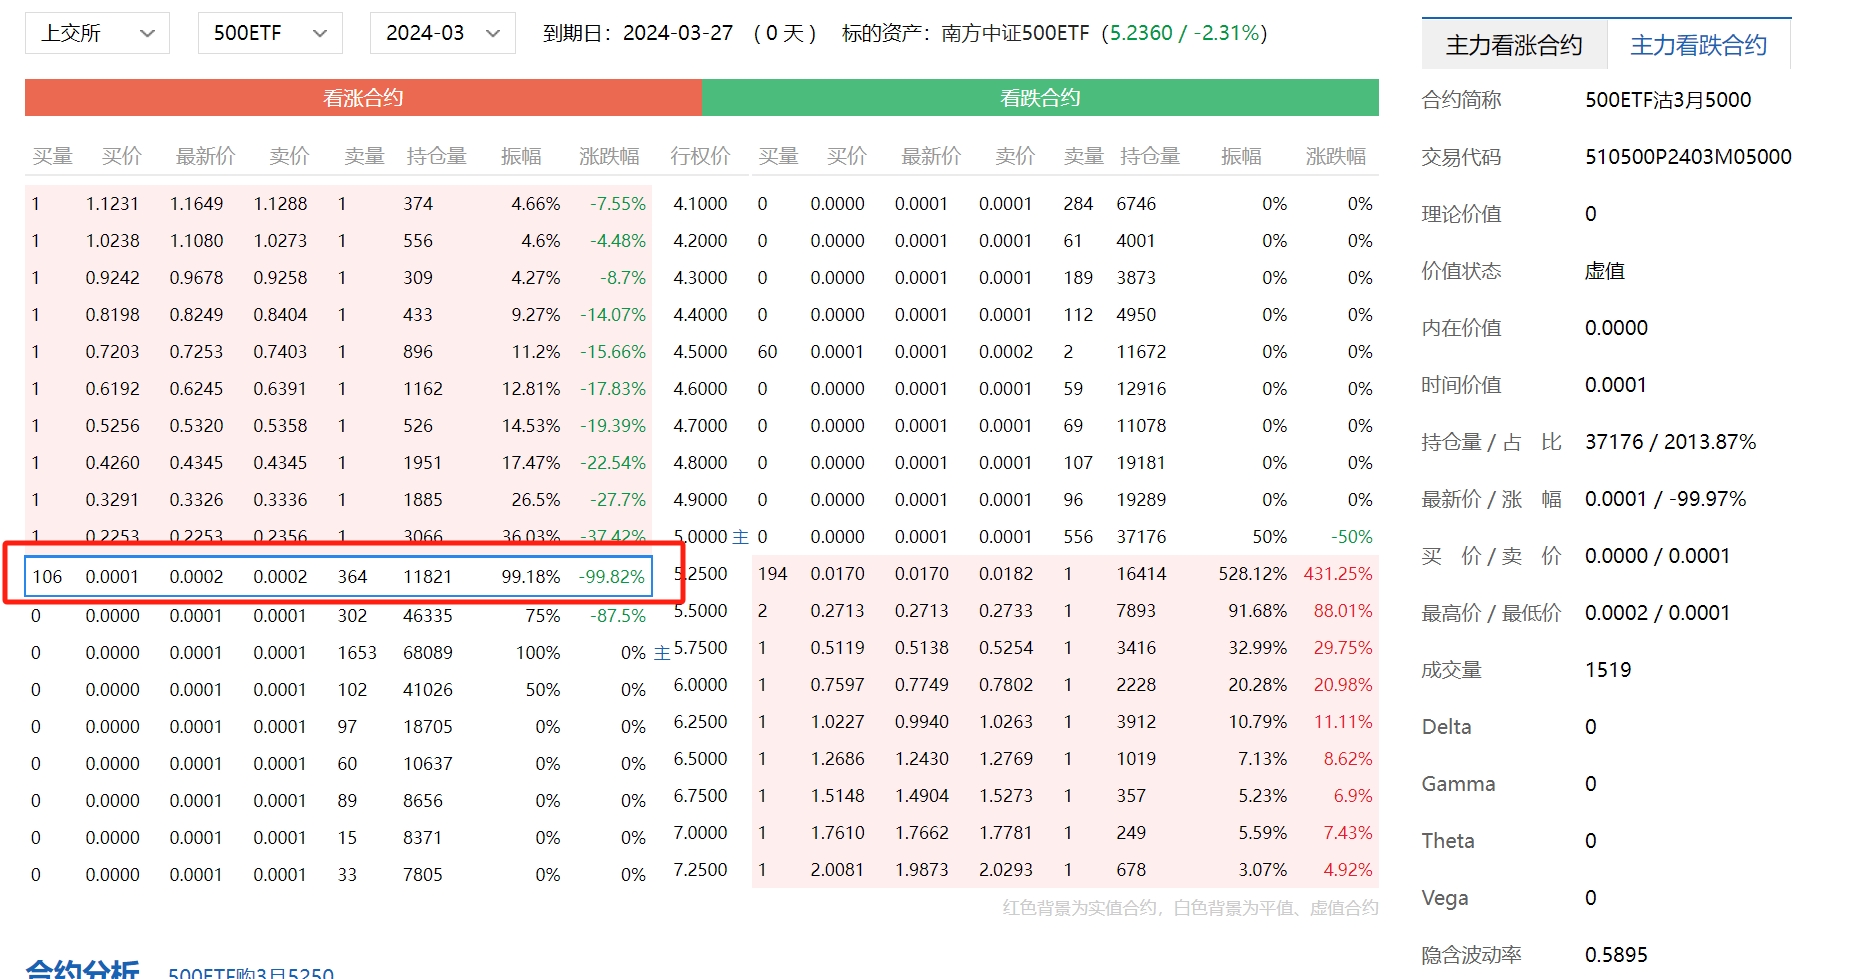This screenshot has height=979, width=1875.
Task: Click call open interest 68089
Action: tap(428, 653)
